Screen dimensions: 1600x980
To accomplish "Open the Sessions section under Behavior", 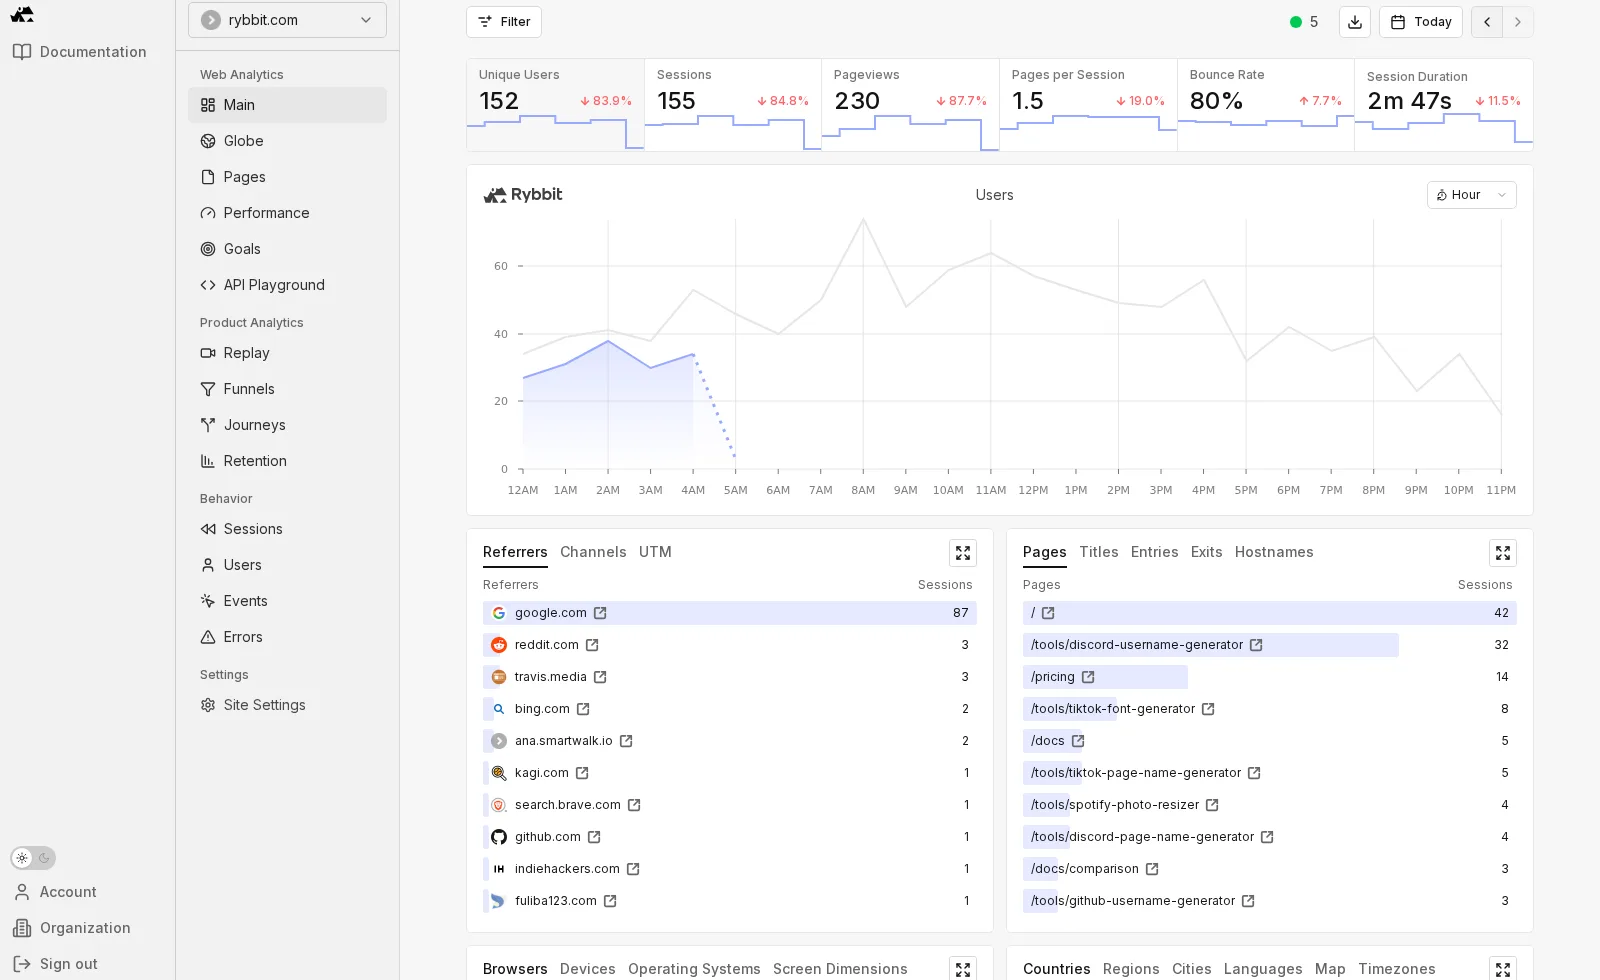I will pyautogui.click(x=287, y=529).
